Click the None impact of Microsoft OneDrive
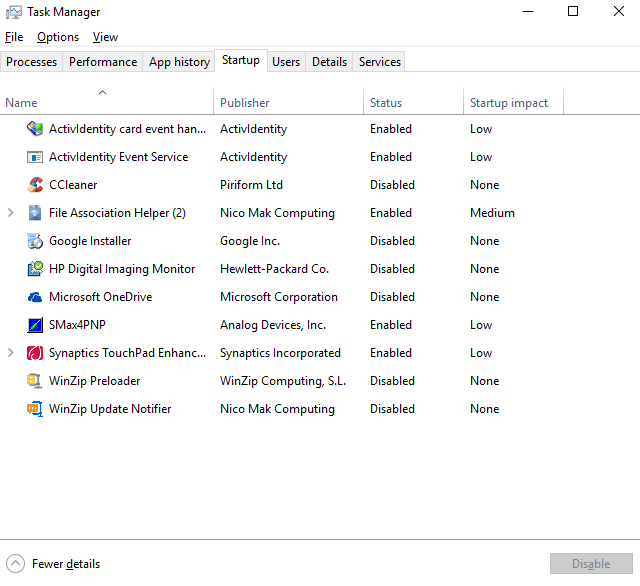This screenshot has width=640, height=586. [x=484, y=297]
